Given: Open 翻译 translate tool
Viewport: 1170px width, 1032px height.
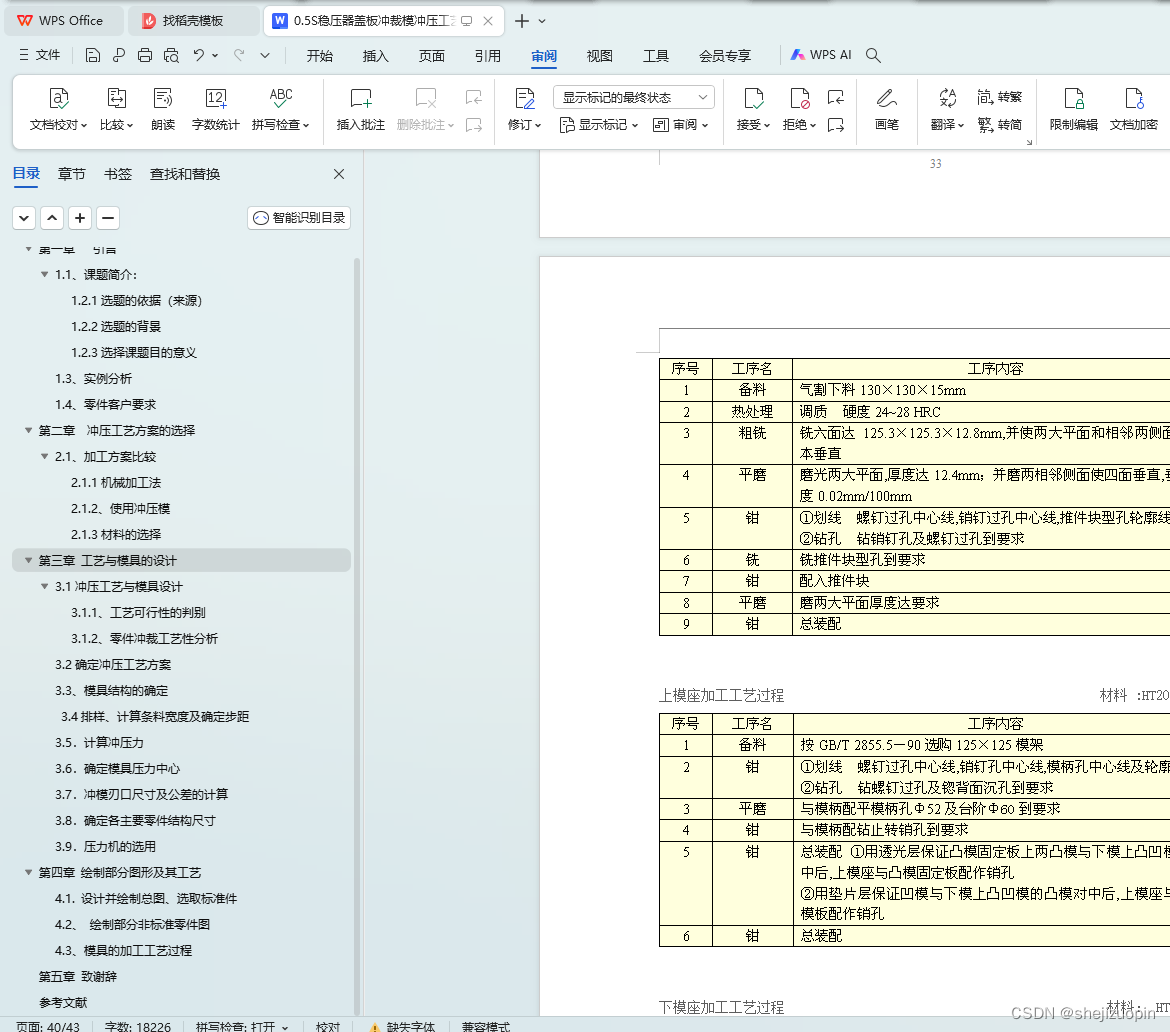Looking at the screenshot, I should pos(948,109).
